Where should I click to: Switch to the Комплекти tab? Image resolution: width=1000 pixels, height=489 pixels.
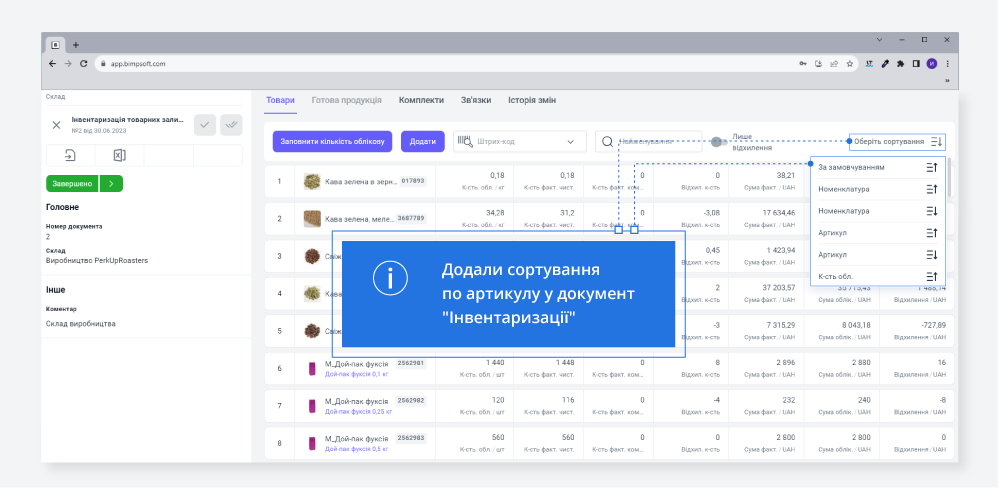point(421,100)
